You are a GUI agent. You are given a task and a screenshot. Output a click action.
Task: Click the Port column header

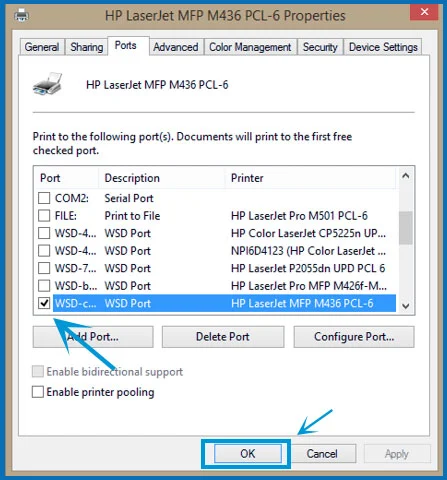pos(66,178)
